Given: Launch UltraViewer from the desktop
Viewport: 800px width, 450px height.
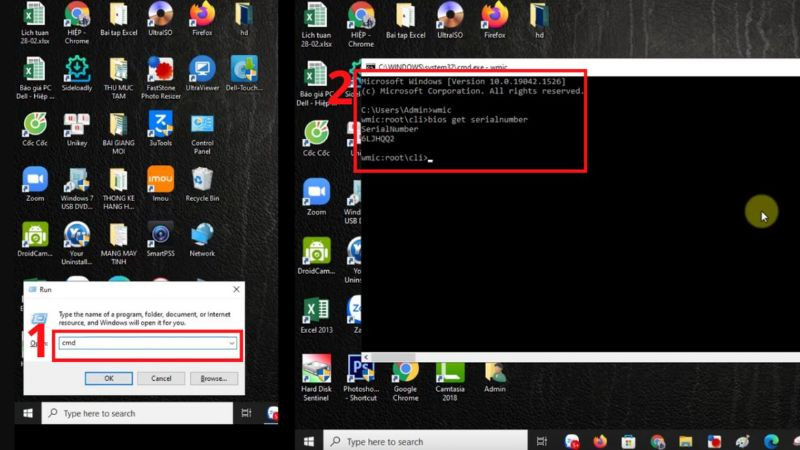Looking at the screenshot, I should (202, 70).
